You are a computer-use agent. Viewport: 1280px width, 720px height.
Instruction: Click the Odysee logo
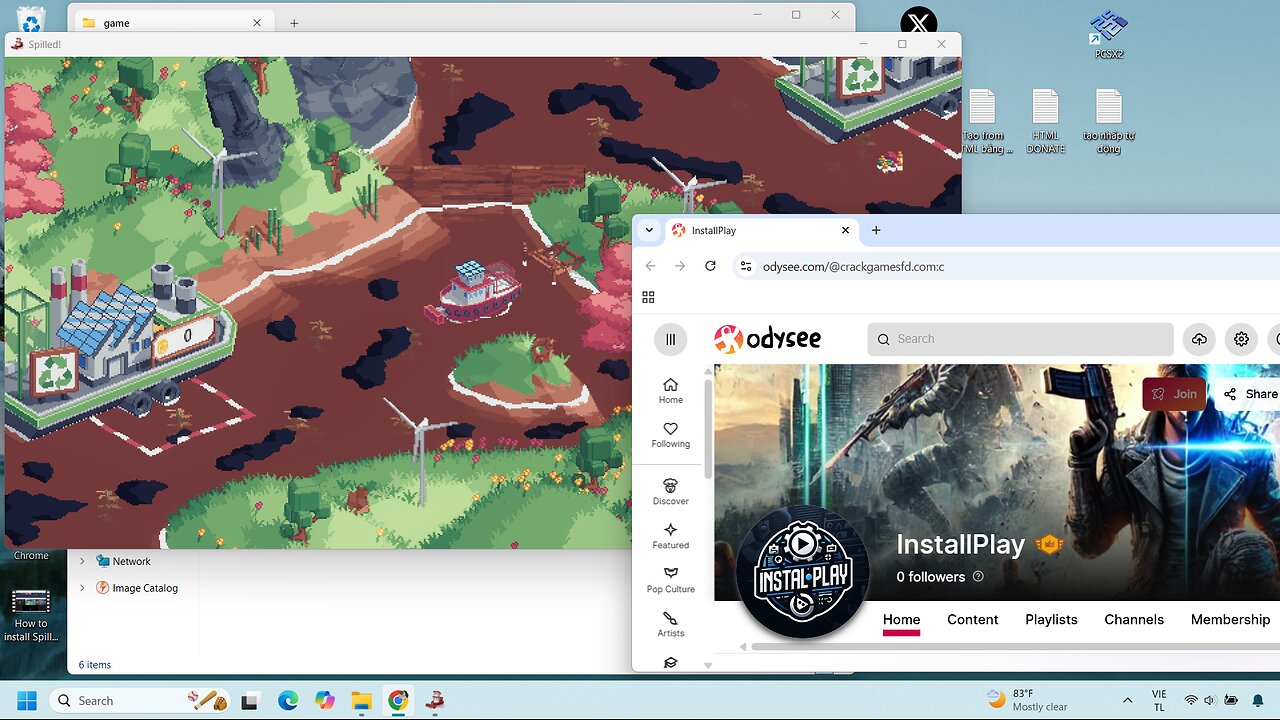[768, 339]
